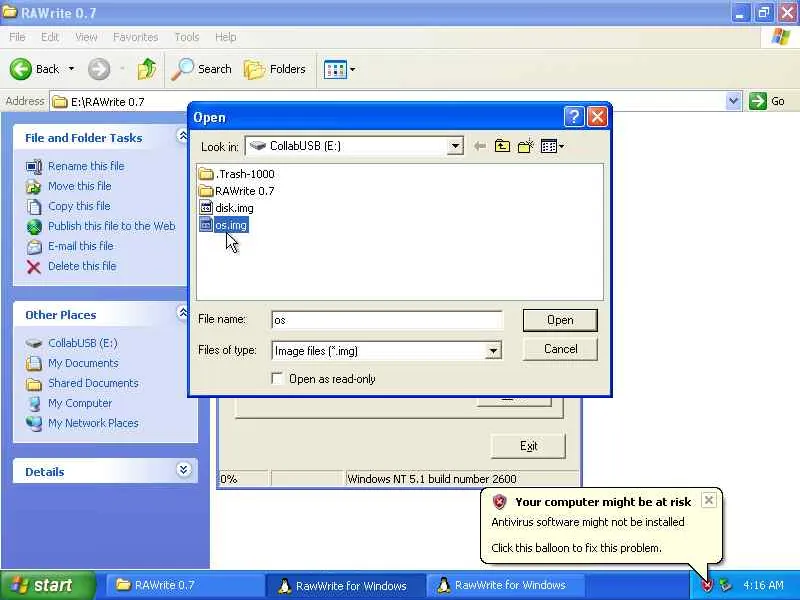
Task: Click the Go arrow beside address bar
Action: click(x=758, y=101)
